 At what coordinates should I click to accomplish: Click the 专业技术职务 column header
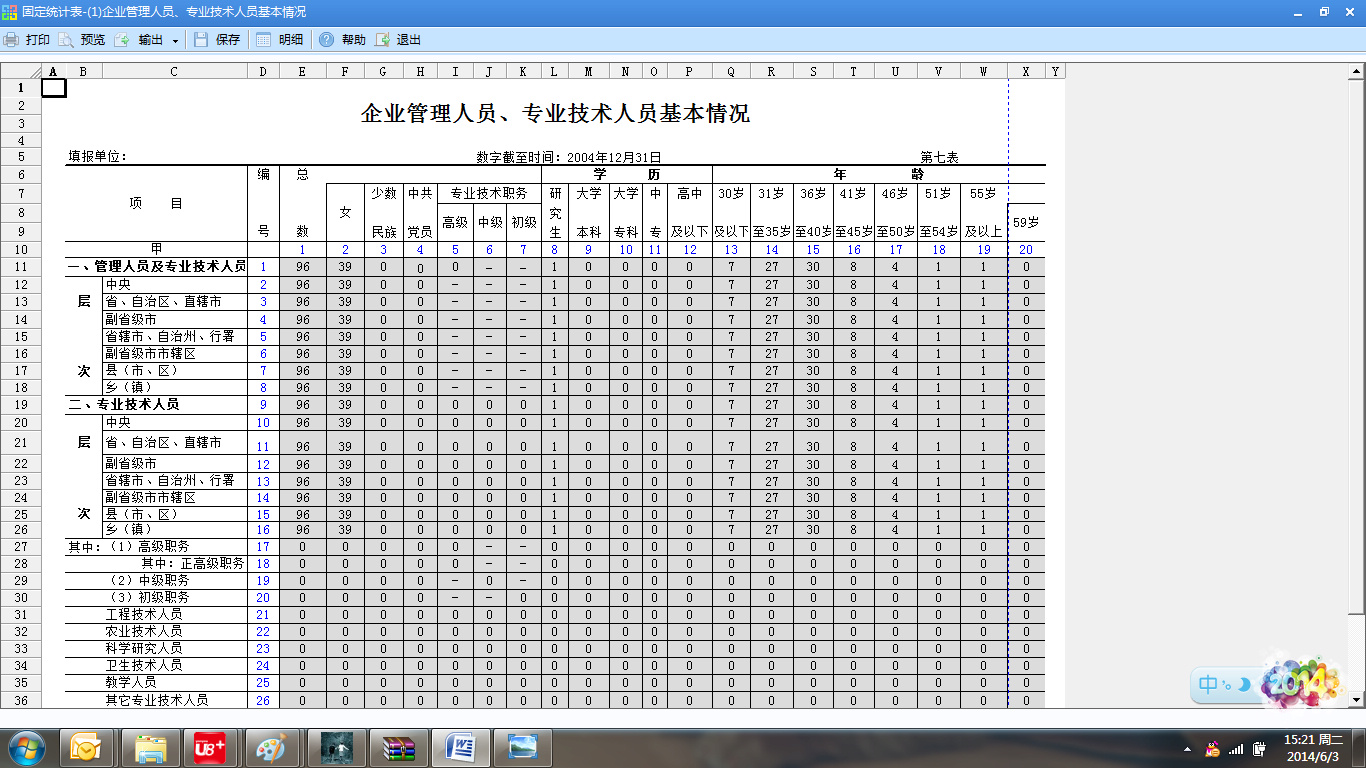(489, 194)
